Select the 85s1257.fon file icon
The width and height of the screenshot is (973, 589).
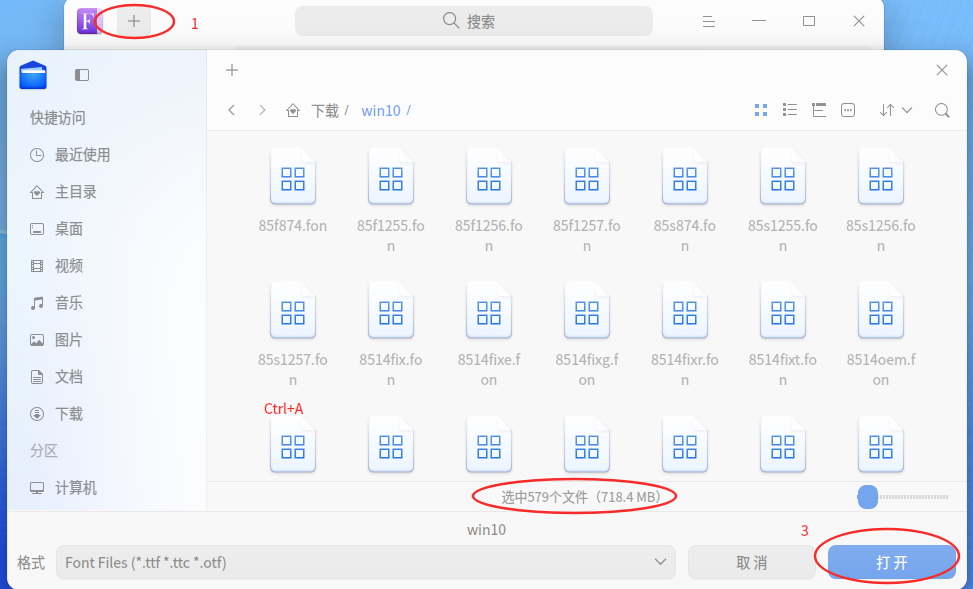click(x=293, y=312)
